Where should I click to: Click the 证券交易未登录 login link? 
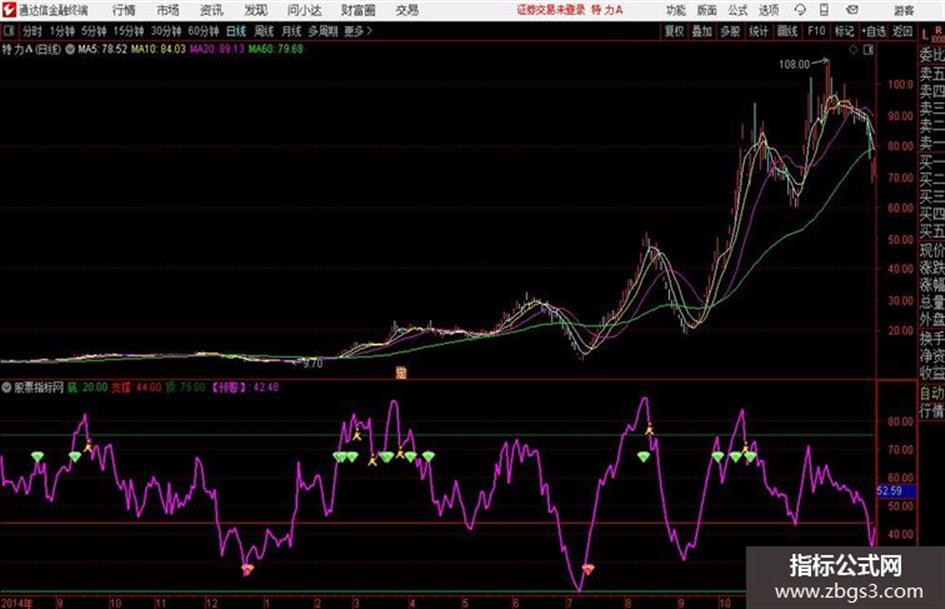[x=551, y=10]
